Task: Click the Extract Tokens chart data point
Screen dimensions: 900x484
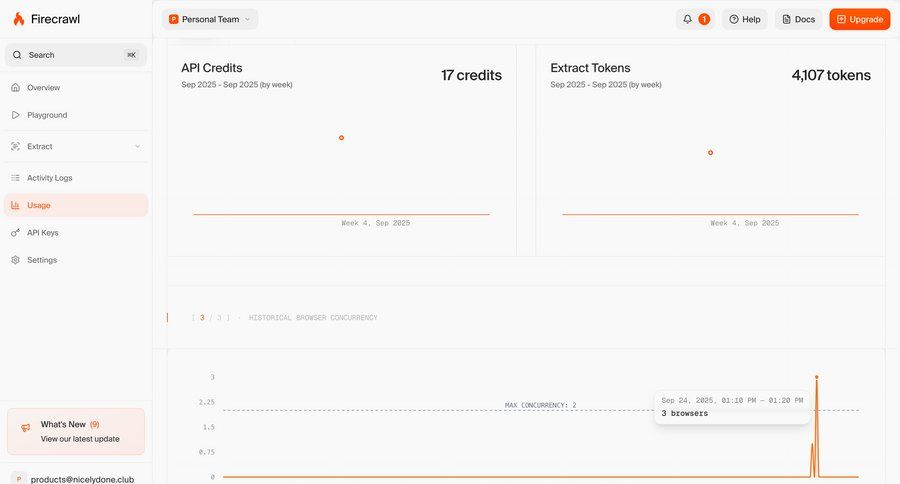Action: (710, 153)
